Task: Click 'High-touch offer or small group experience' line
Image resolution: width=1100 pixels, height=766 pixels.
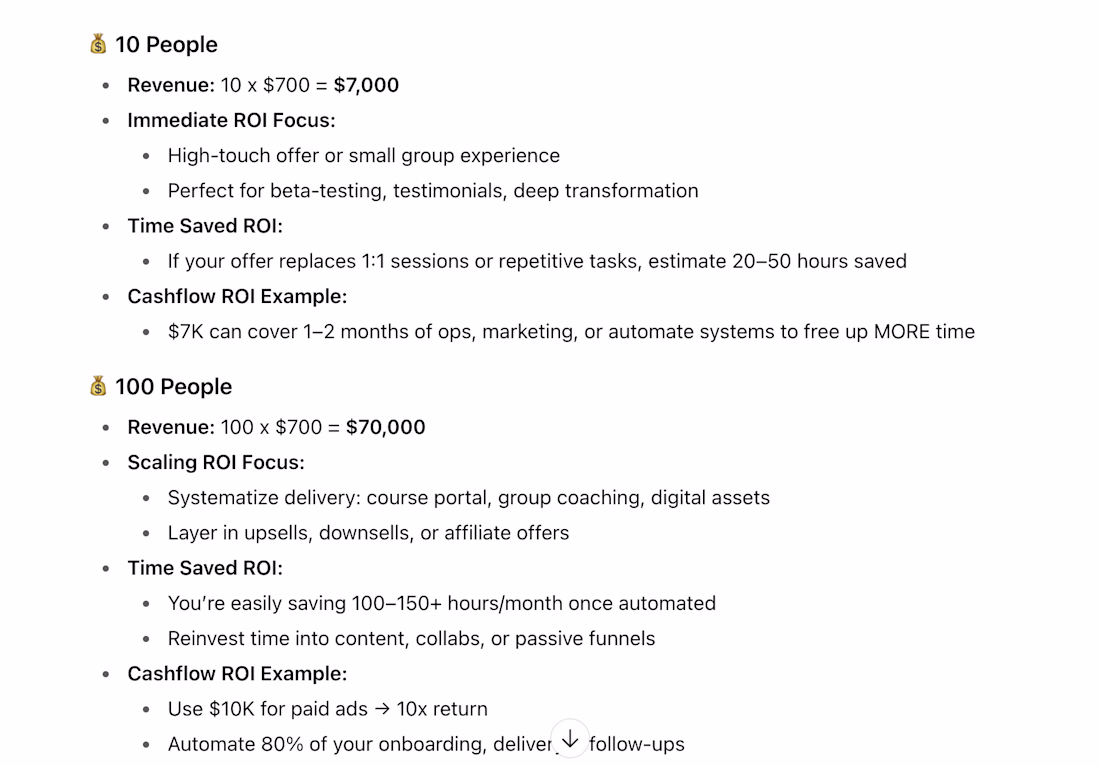Action: coord(363,156)
